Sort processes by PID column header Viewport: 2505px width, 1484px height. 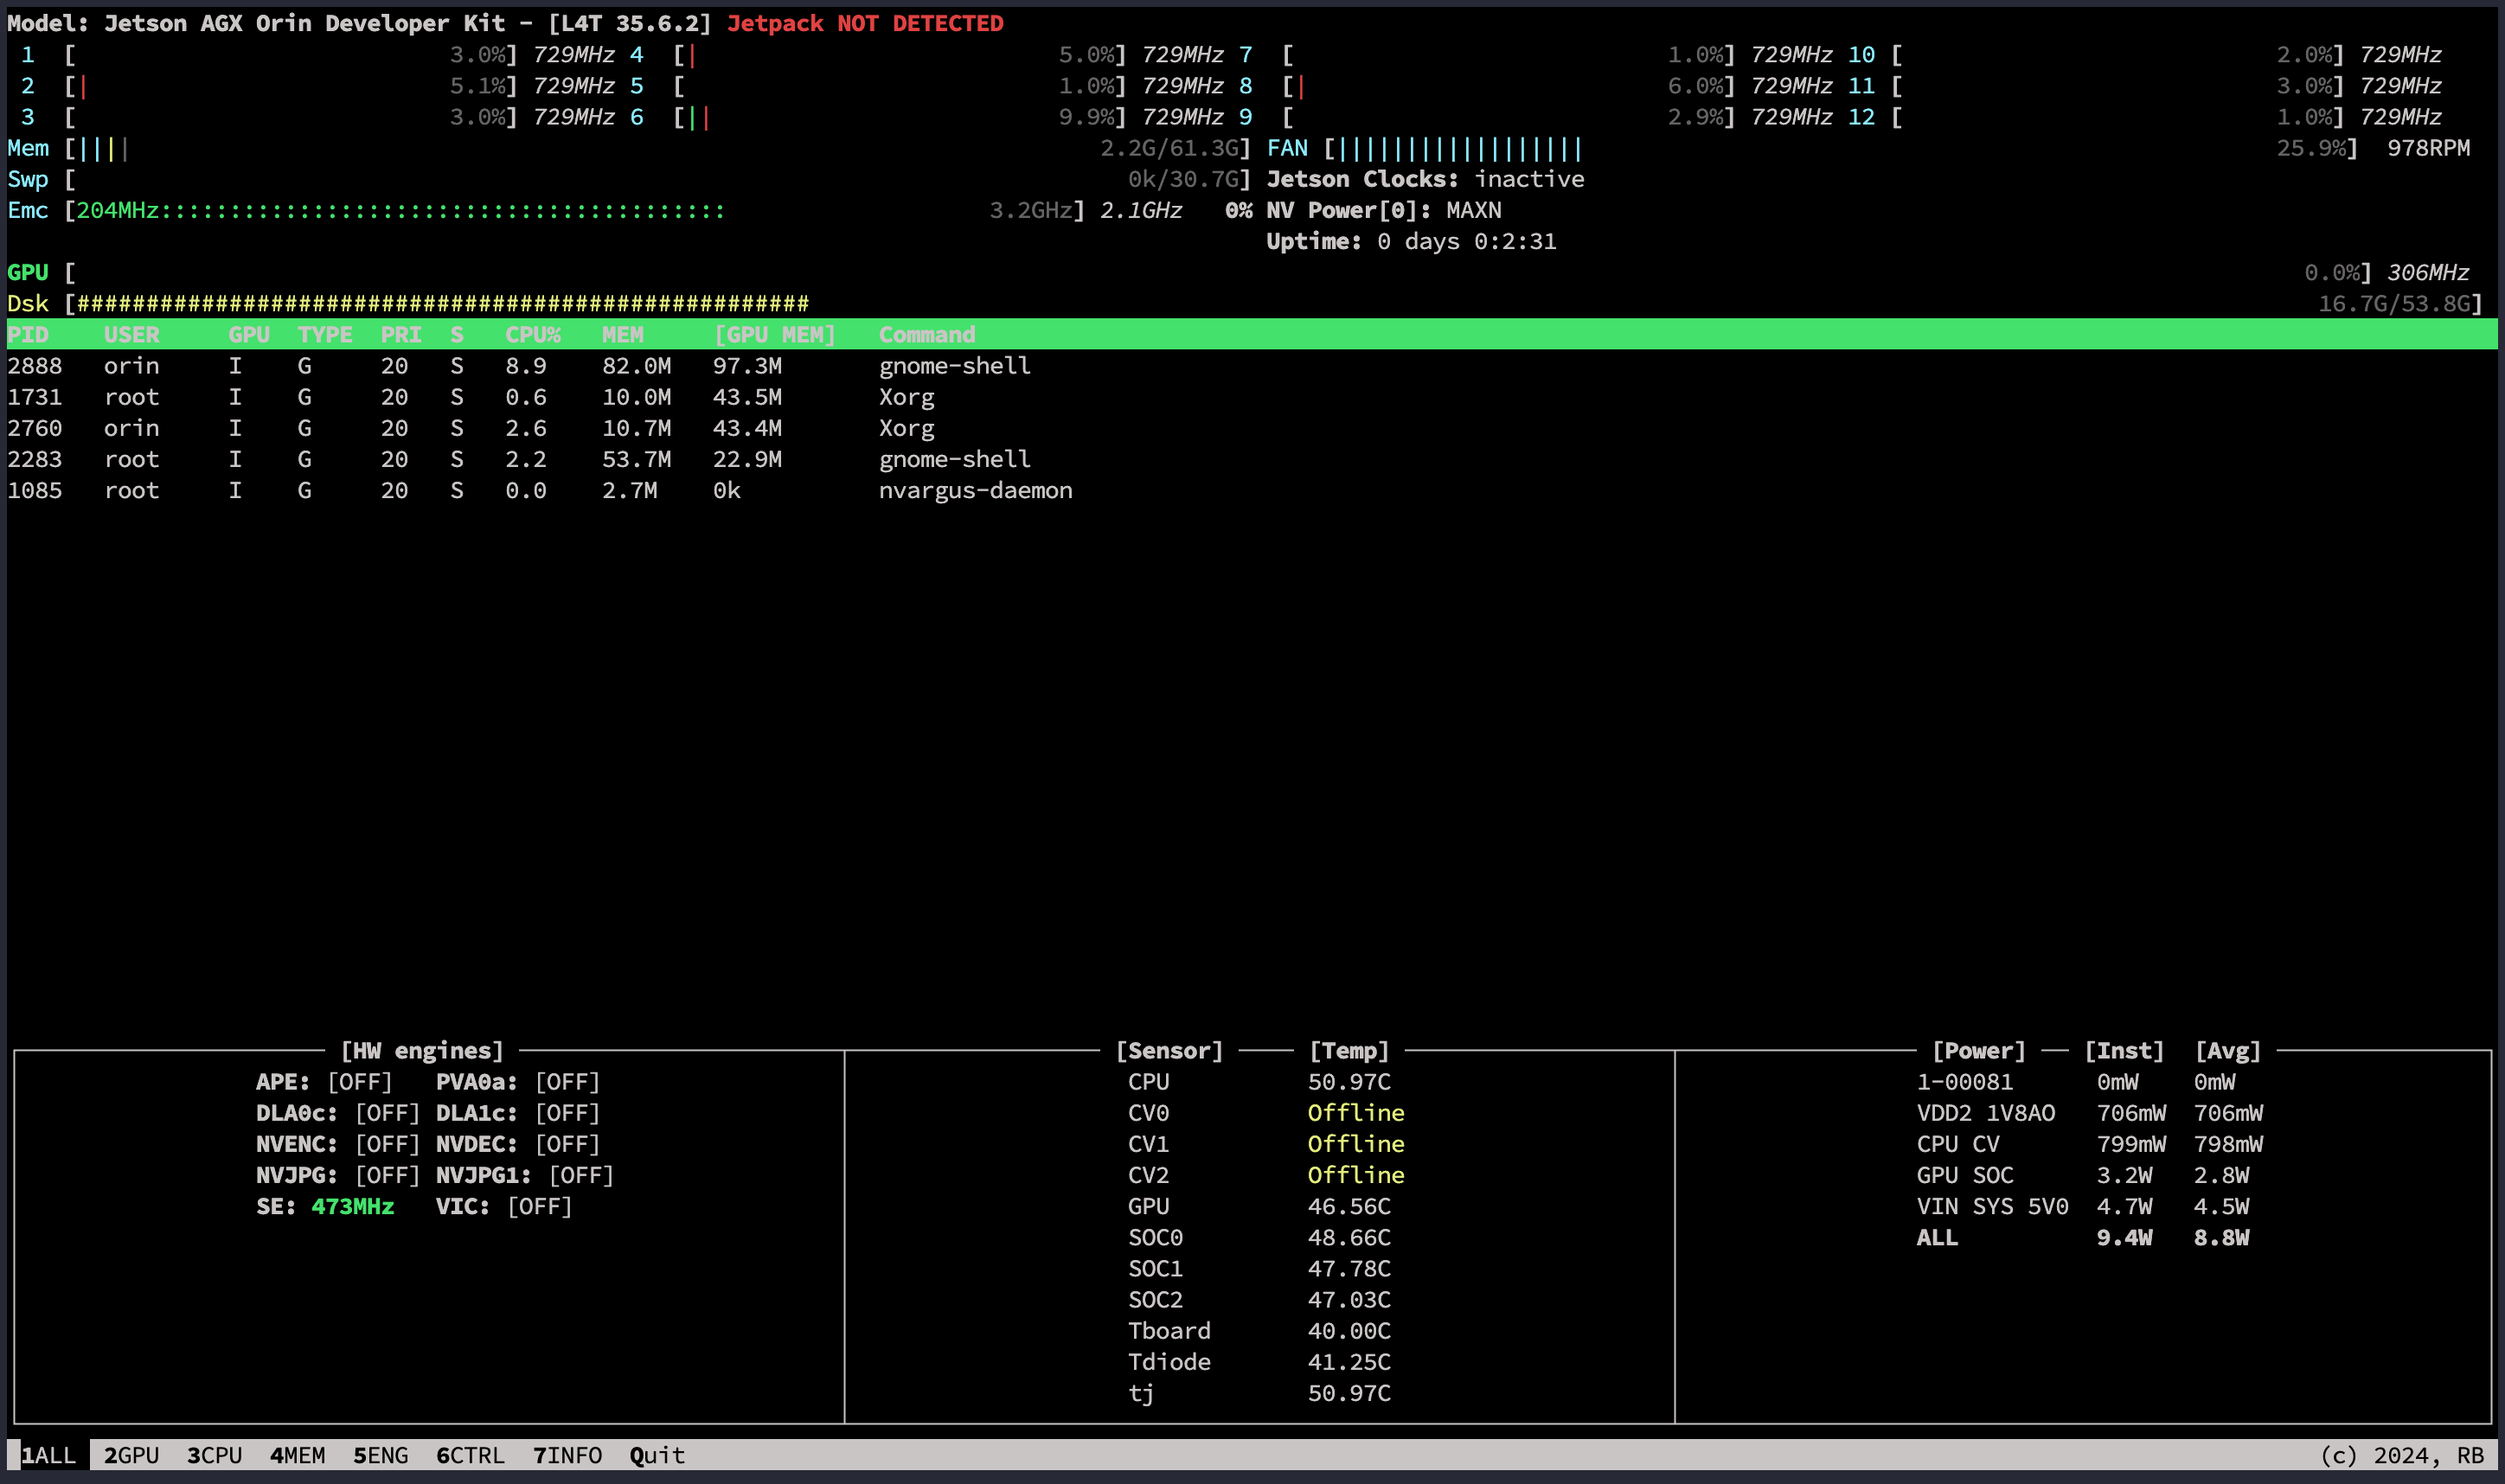tap(28, 334)
